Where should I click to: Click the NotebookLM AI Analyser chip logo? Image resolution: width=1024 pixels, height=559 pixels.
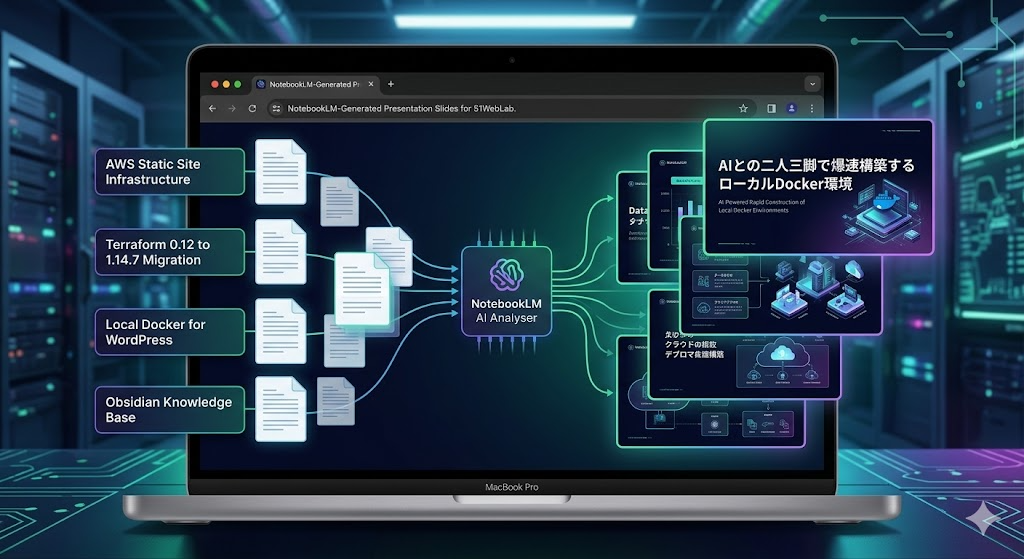pyautogui.click(x=505, y=275)
